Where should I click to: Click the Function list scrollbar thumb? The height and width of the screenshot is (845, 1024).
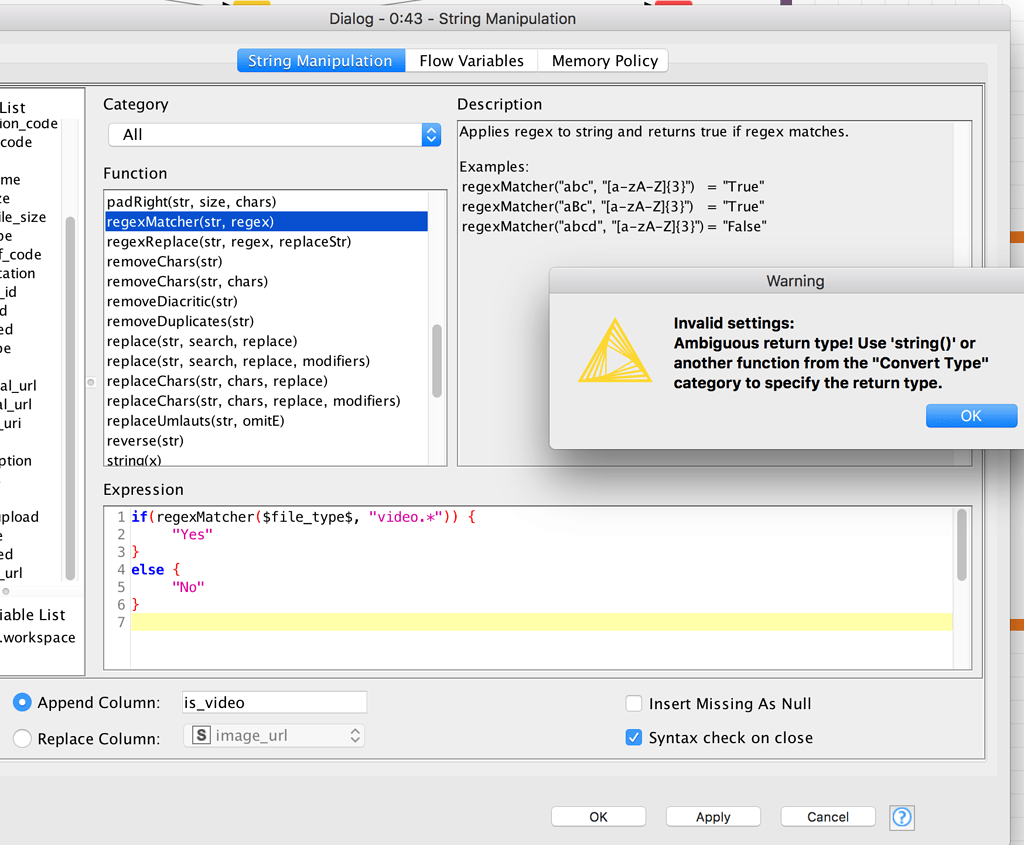click(437, 360)
